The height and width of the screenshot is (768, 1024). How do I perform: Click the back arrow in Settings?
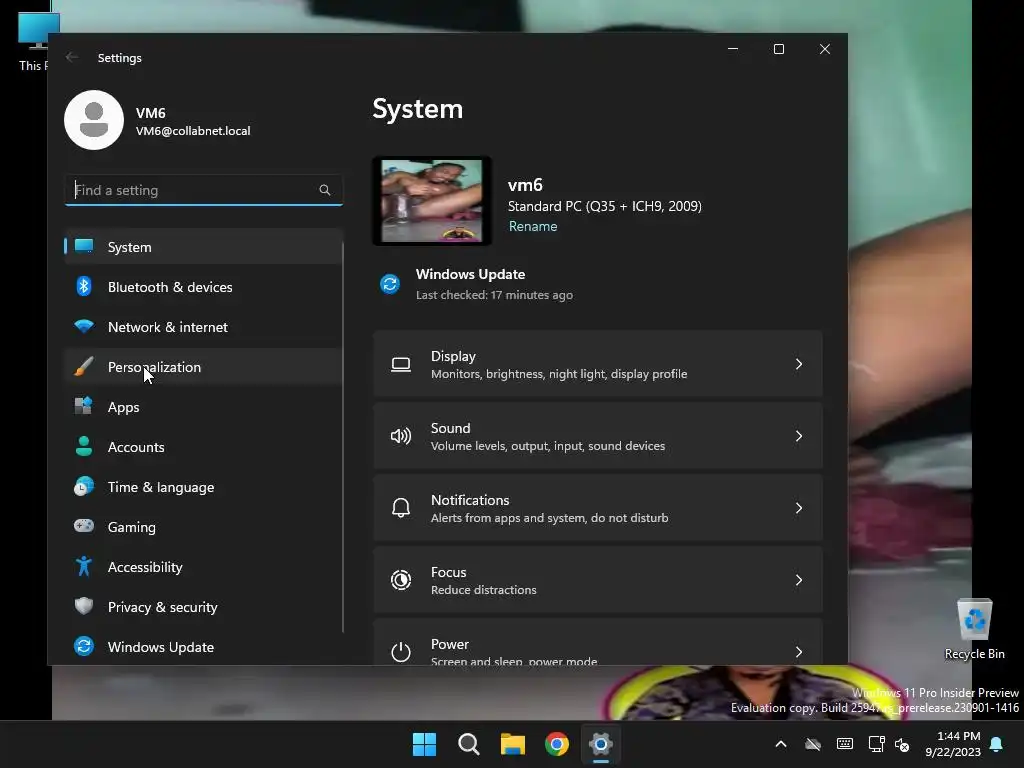[x=72, y=57]
